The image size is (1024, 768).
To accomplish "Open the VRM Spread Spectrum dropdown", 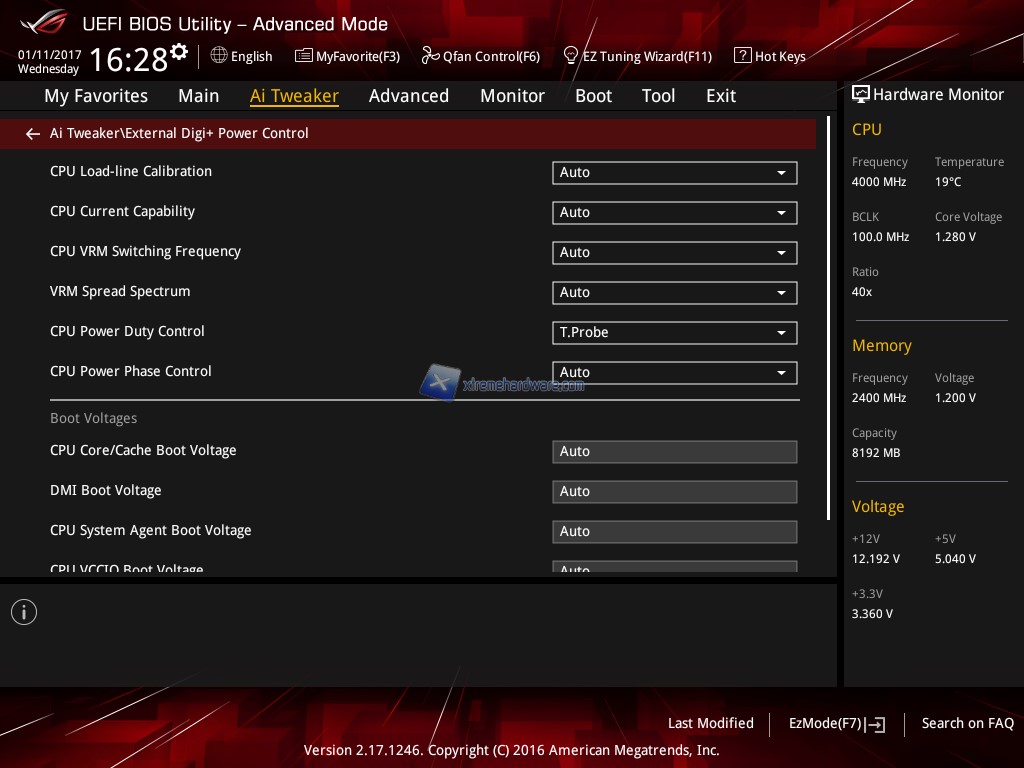I will point(674,292).
